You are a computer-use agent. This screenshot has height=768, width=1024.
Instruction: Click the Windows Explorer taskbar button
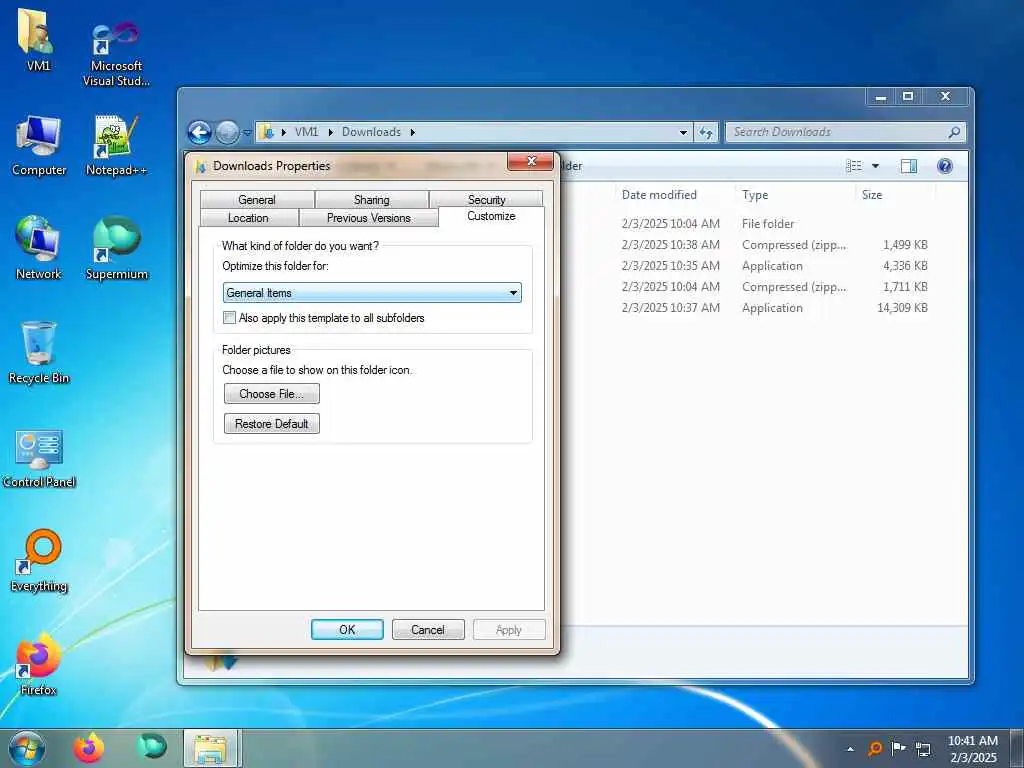point(212,748)
